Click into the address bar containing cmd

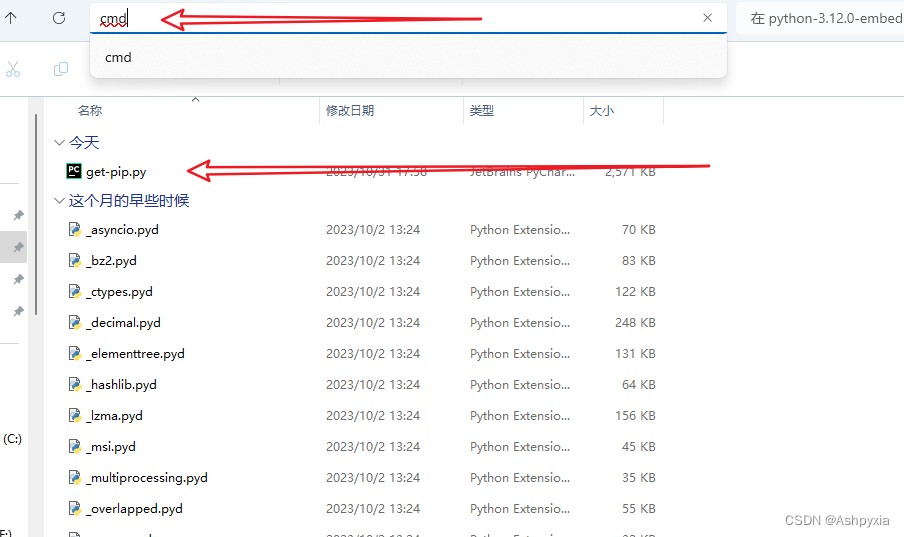click(x=408, y=18)
